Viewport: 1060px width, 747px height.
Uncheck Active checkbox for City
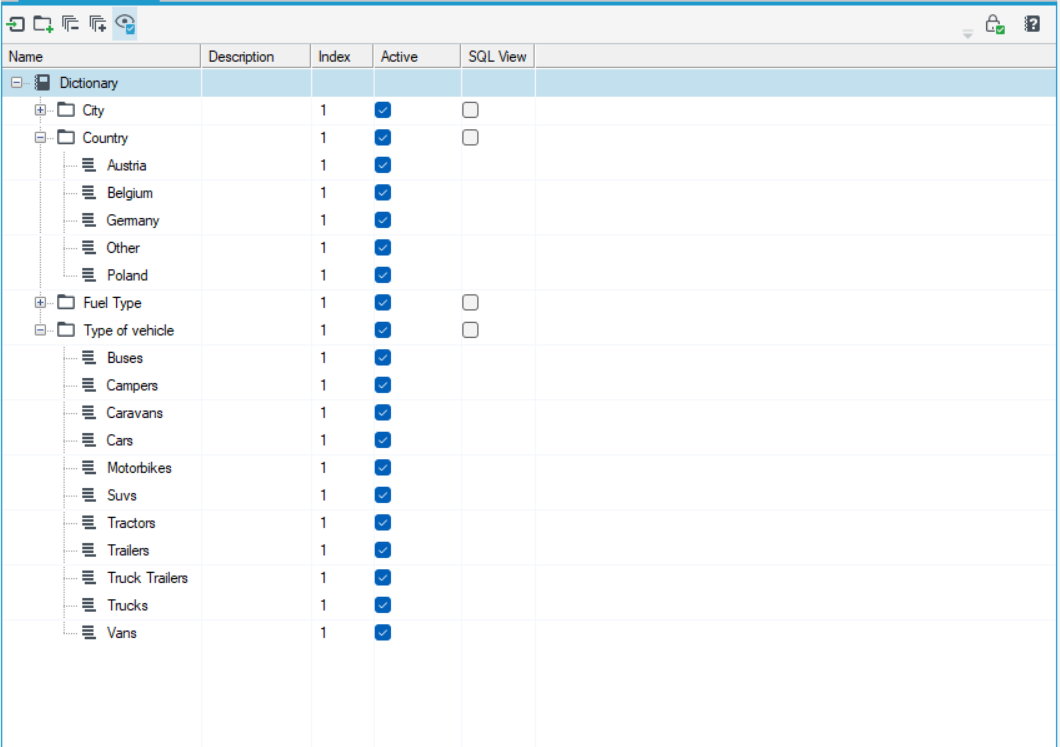pyautogui.click(x=383, y=110)
